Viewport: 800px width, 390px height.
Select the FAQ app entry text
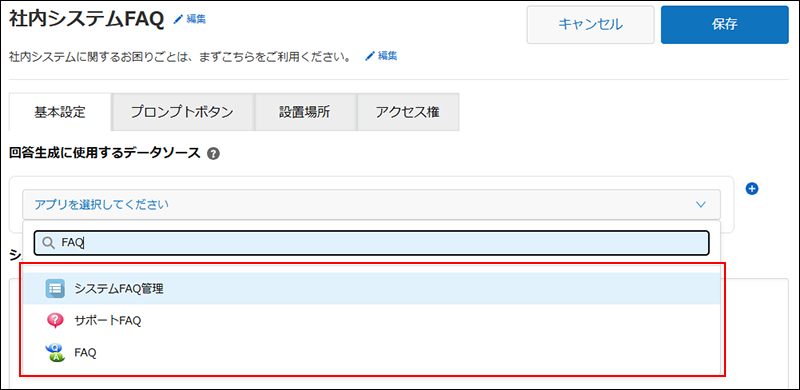point(85,353)
